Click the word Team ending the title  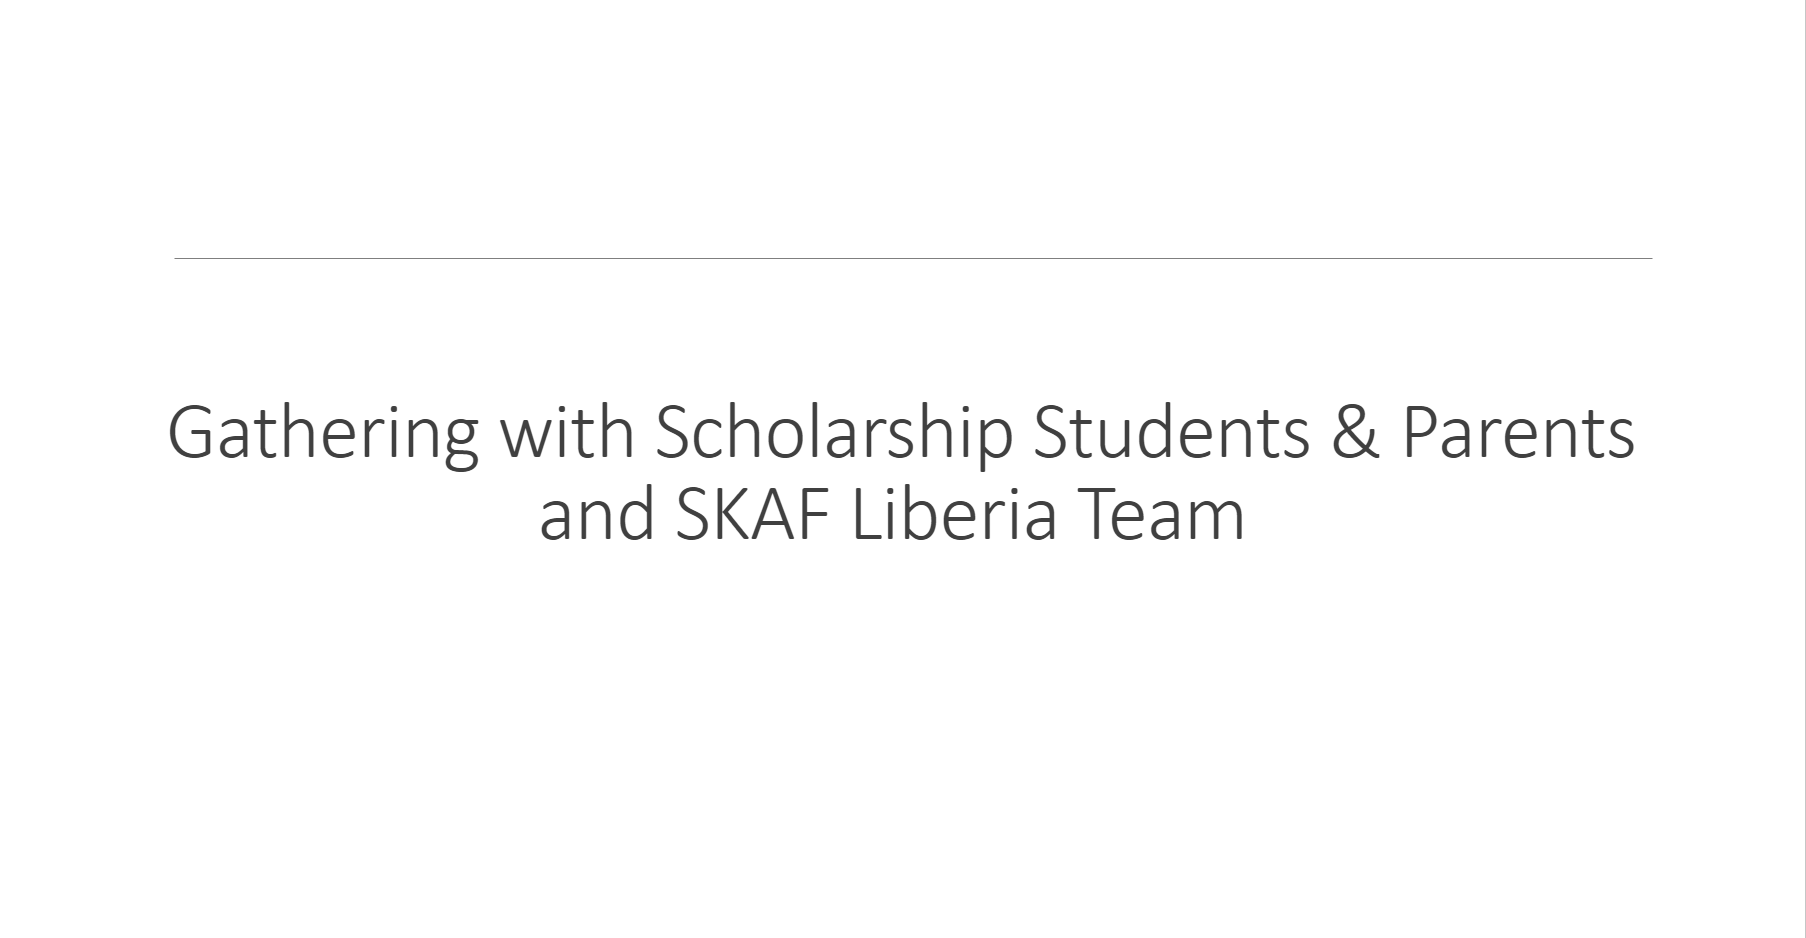click(1159, 515)
